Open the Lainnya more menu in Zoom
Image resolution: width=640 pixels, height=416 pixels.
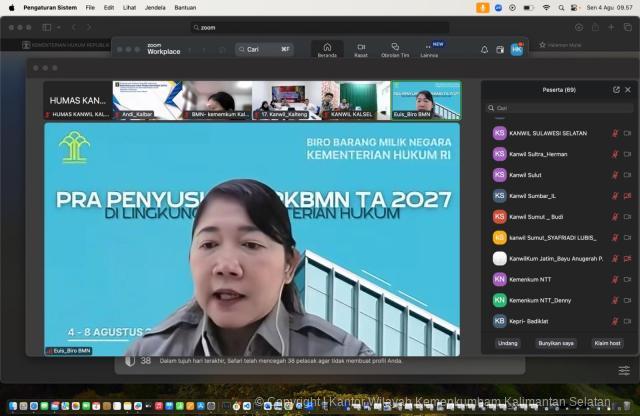point(429,50)
